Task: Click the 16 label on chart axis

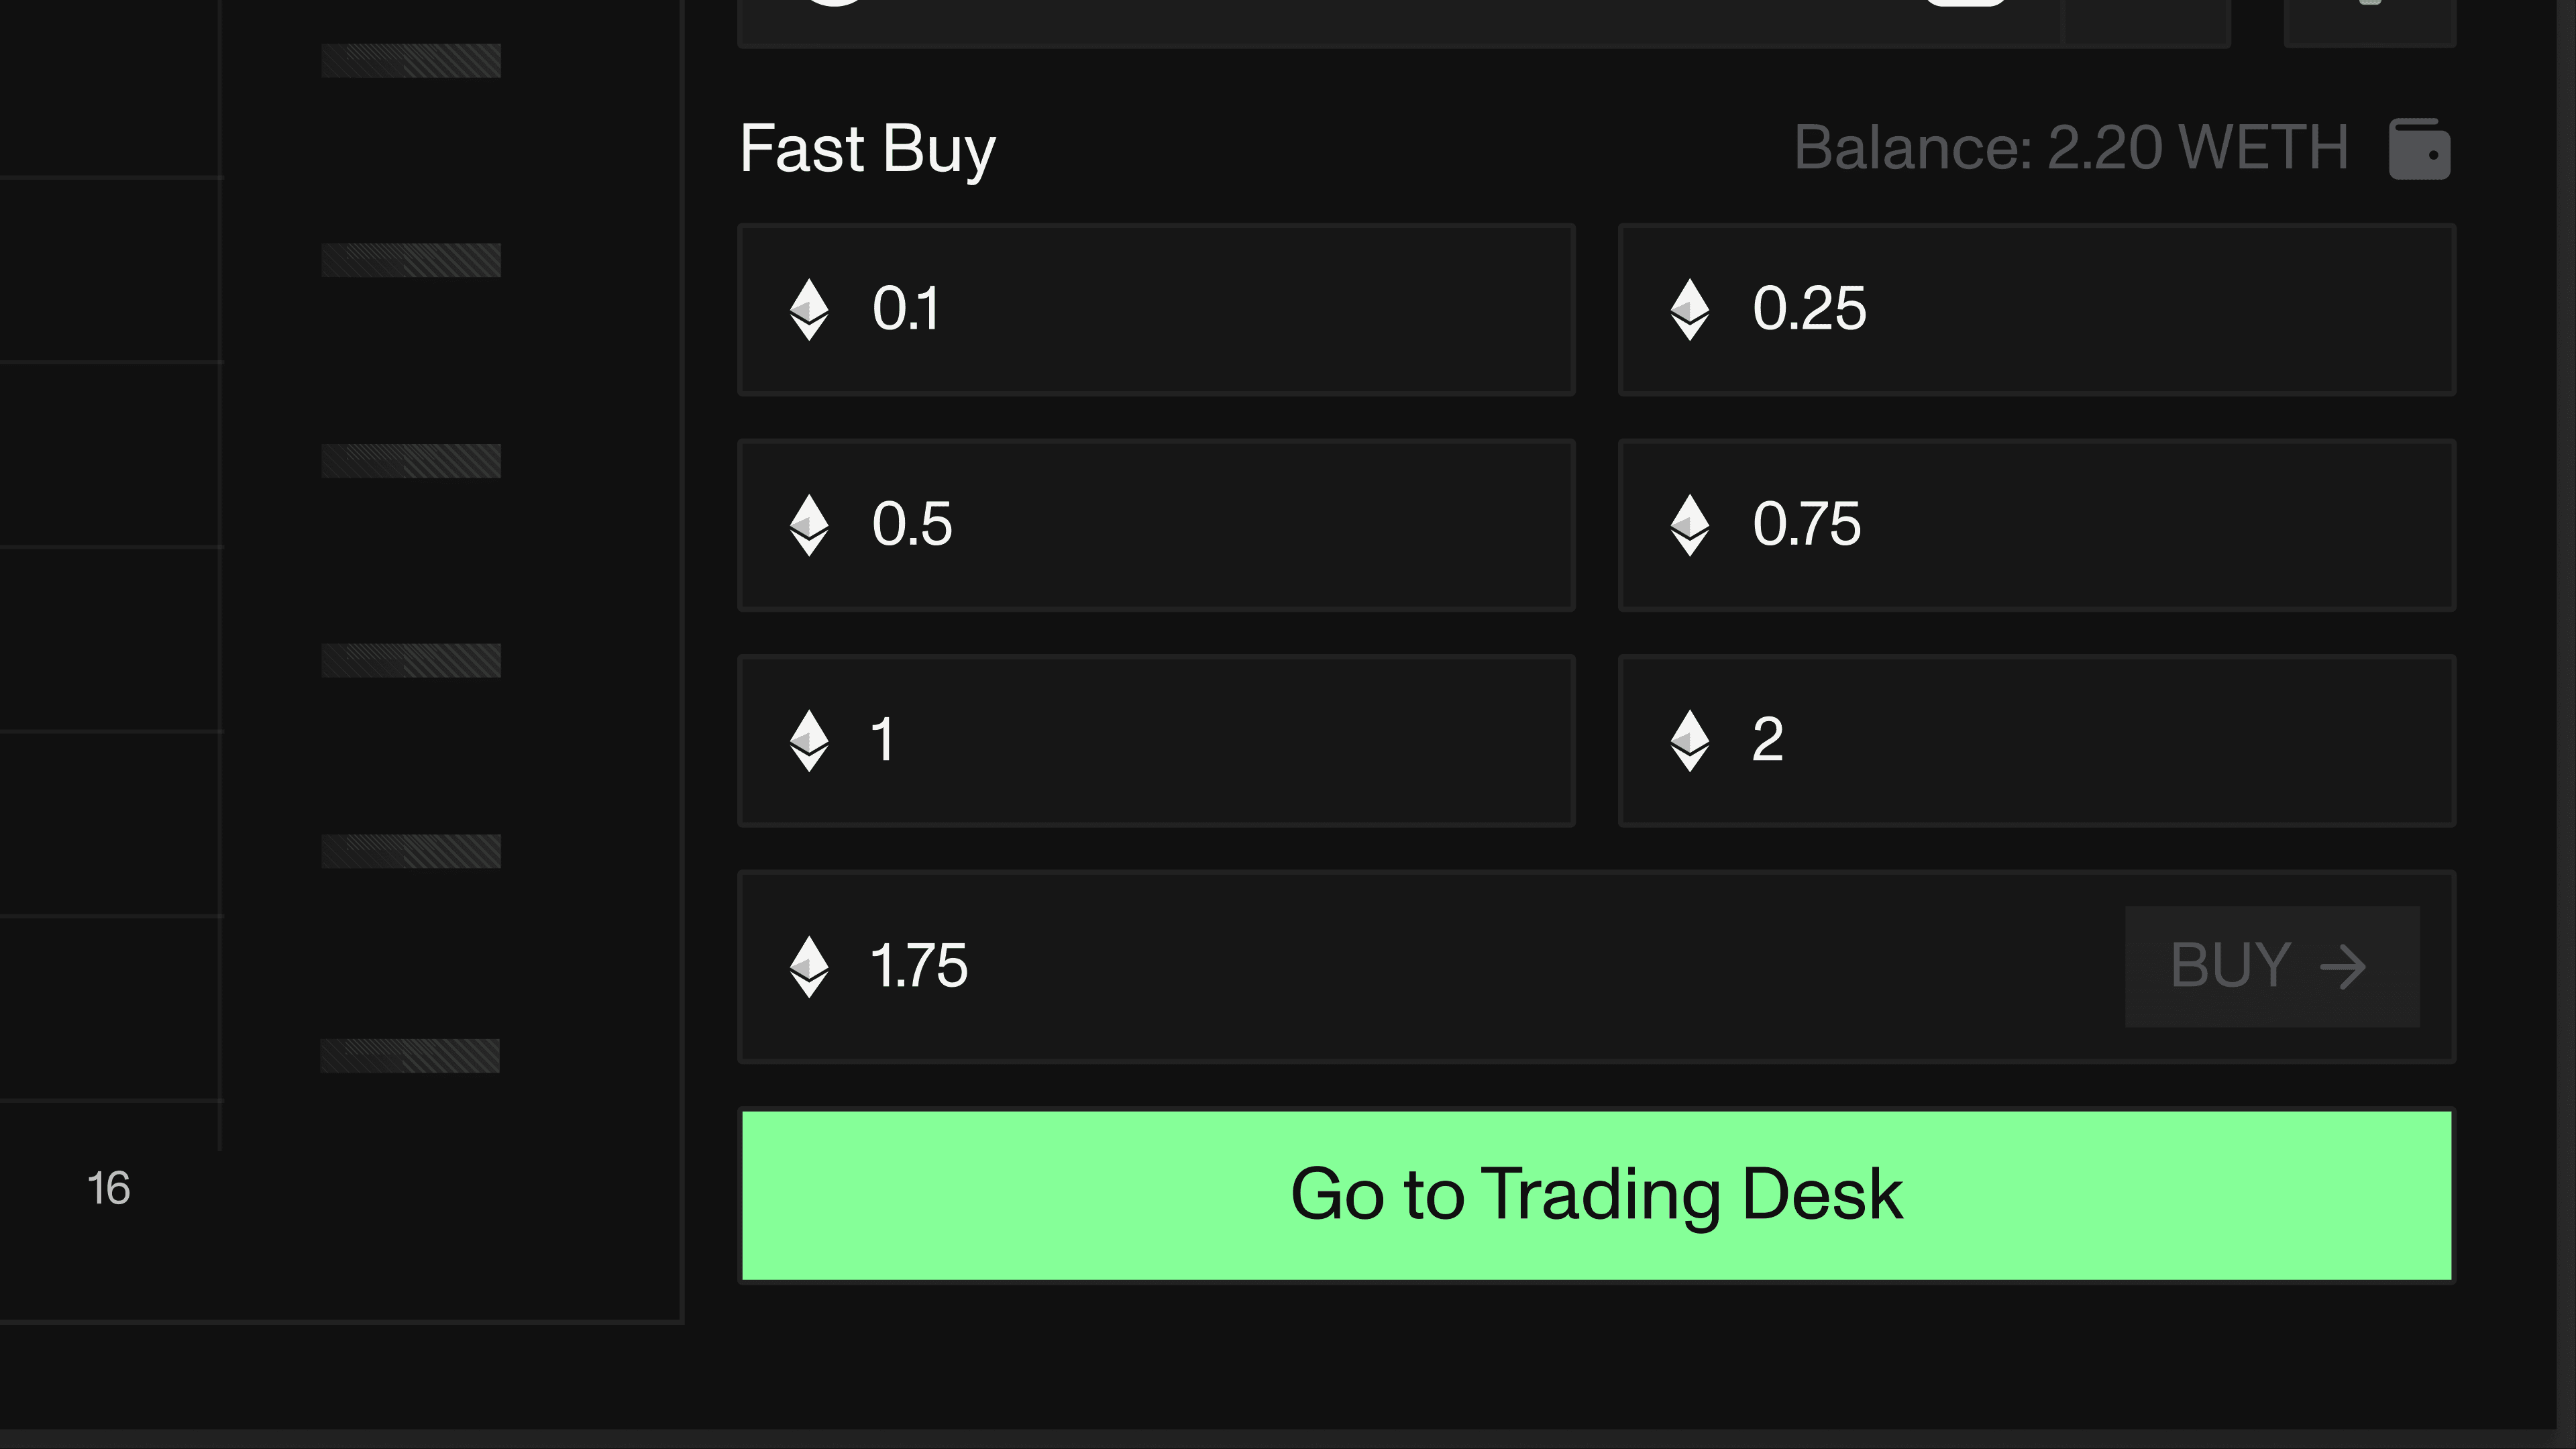Action: pos(109,1189)
